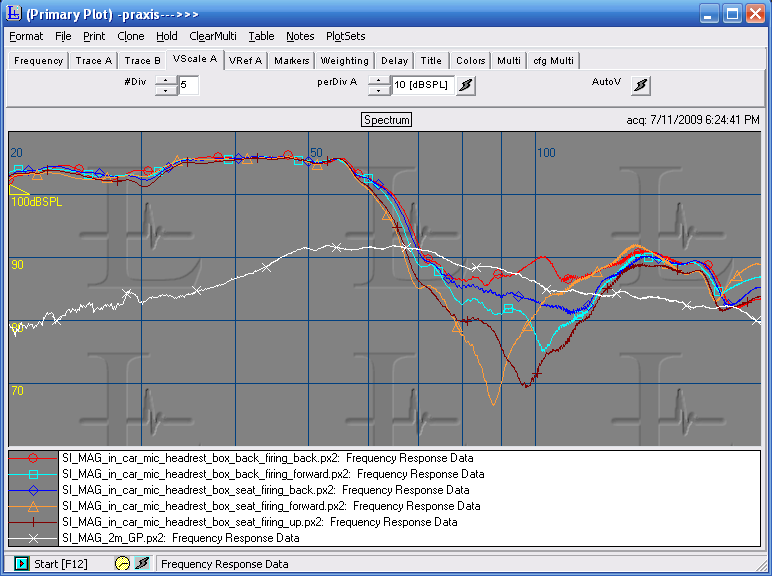Open the ClearMulti menu

tap(213, 36)
